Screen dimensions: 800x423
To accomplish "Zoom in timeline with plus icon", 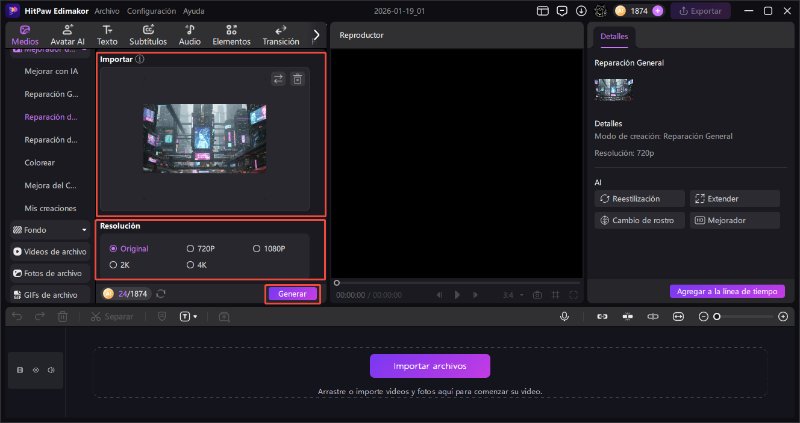I will coord(783,317).
